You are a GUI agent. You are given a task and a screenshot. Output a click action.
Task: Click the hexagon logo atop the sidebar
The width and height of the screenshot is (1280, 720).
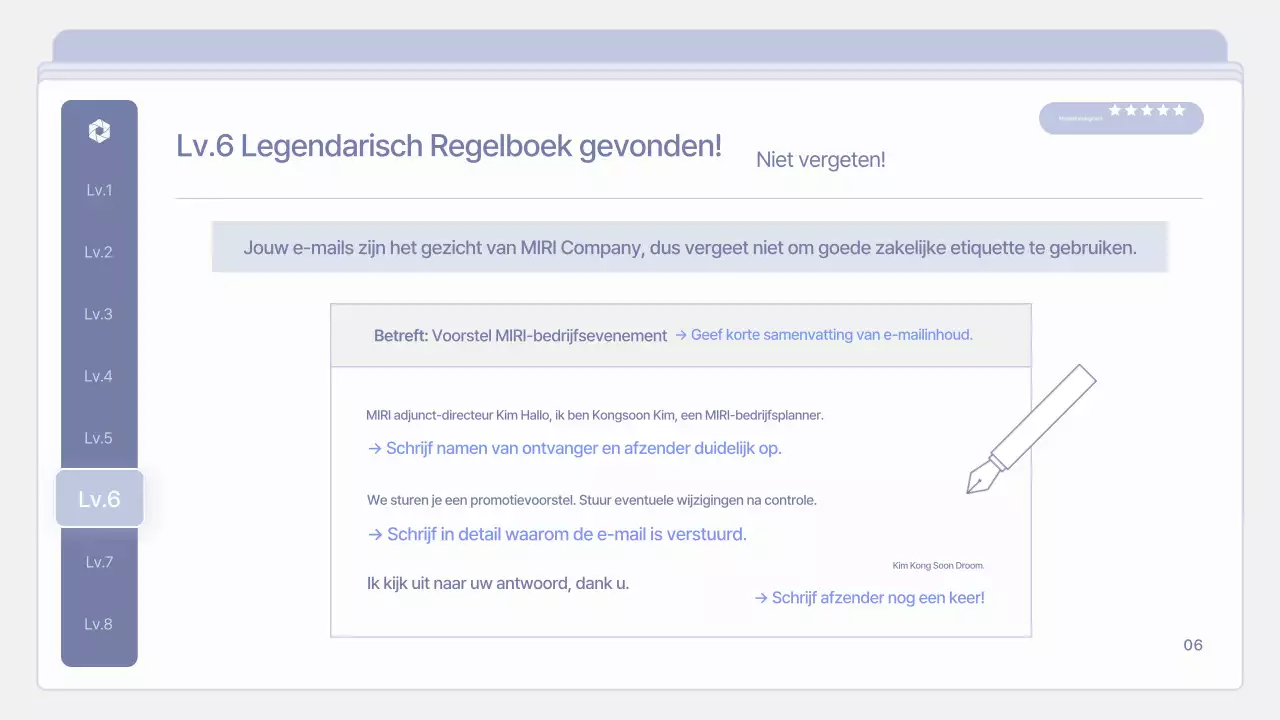(99, 130)
